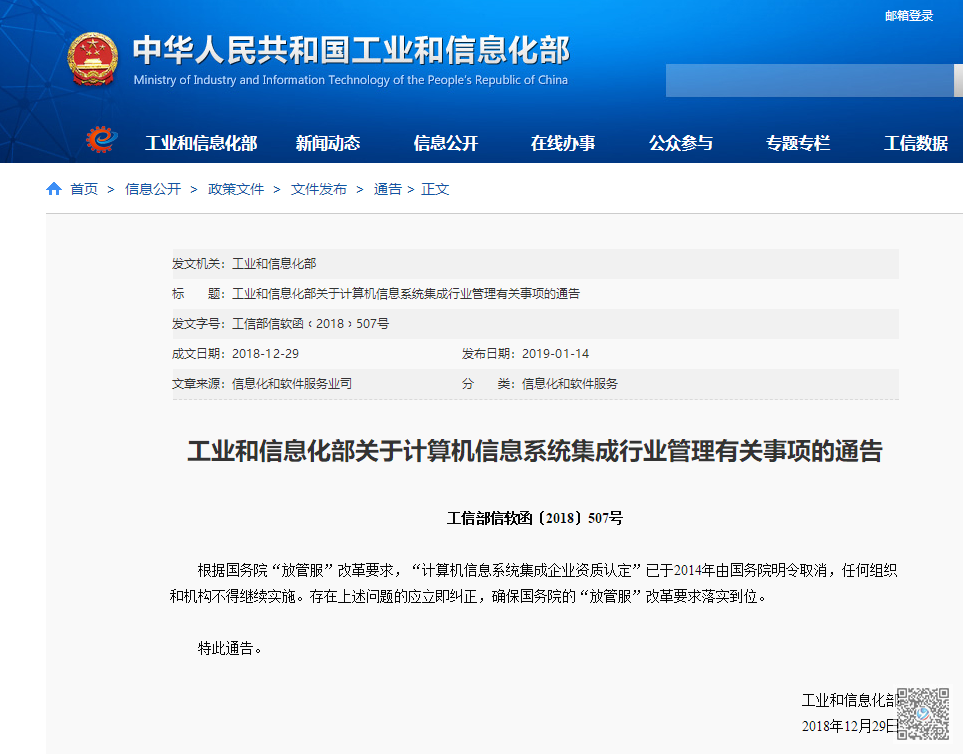
Task: Open the 工业和信息化部 navigation menu item
Action: click(201, 143)
